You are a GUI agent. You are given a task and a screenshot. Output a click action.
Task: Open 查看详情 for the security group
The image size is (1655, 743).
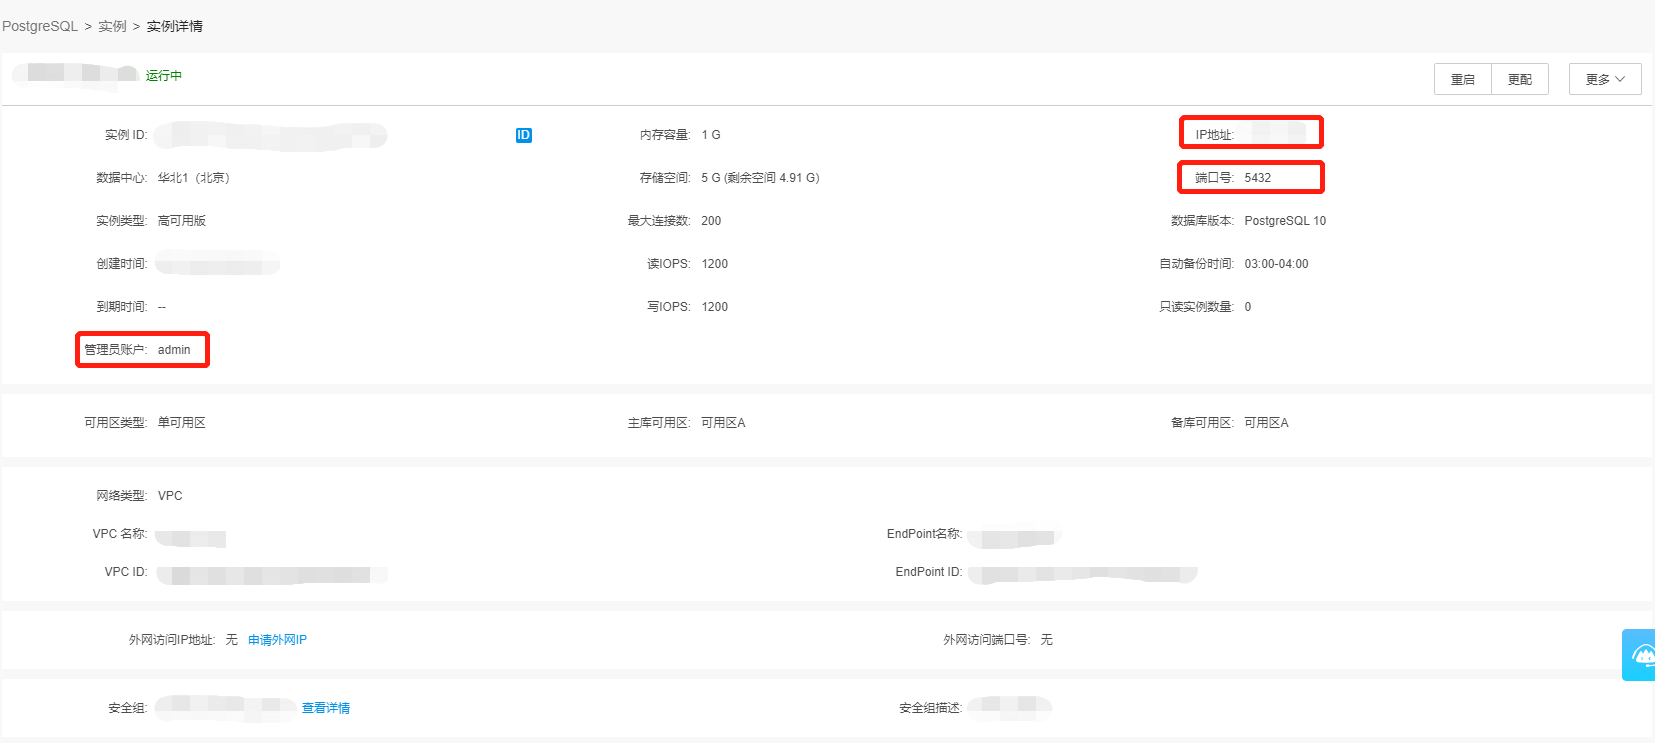coord(326,708)
